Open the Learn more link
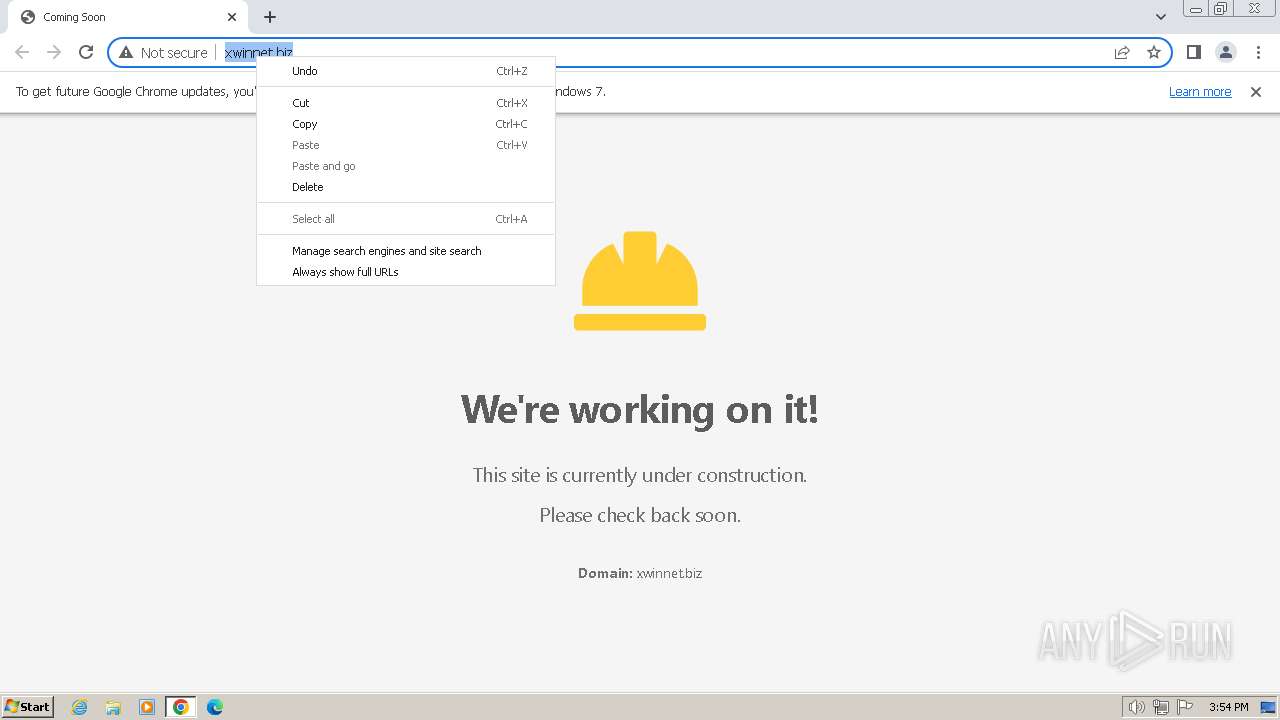The height and width of the screenshot is (720, 1280). (1200, 92)
